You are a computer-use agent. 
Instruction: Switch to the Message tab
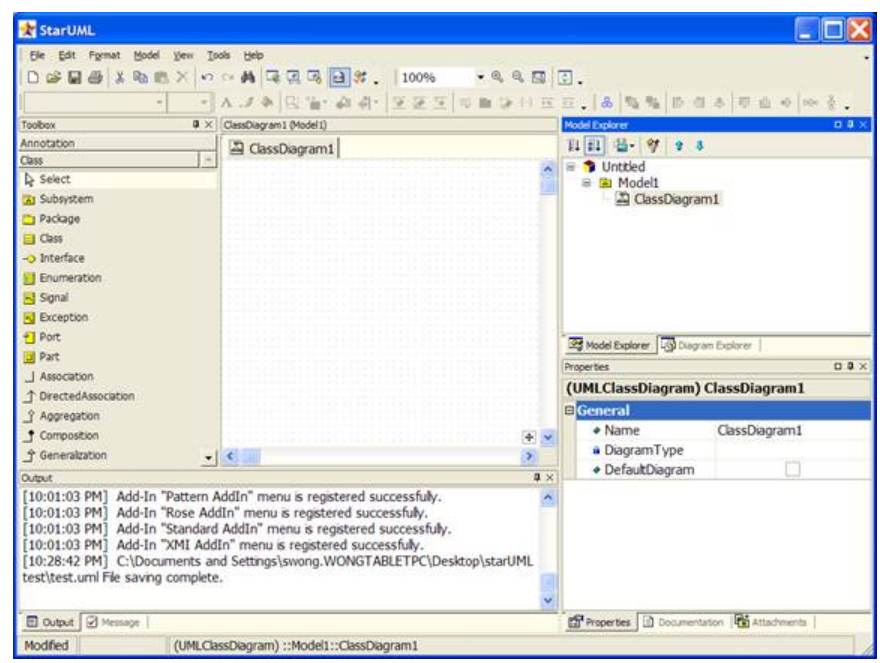click(113, 622)
